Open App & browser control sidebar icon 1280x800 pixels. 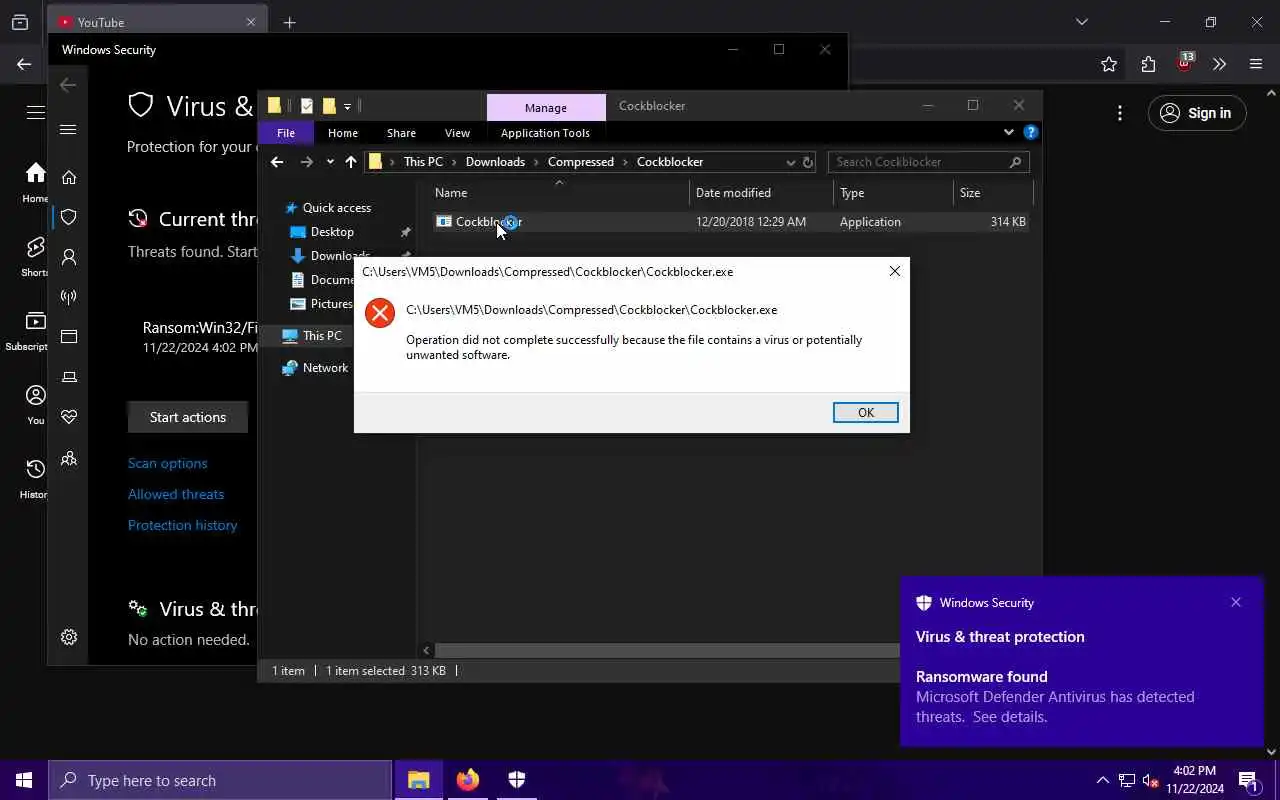tap(69, 337)
